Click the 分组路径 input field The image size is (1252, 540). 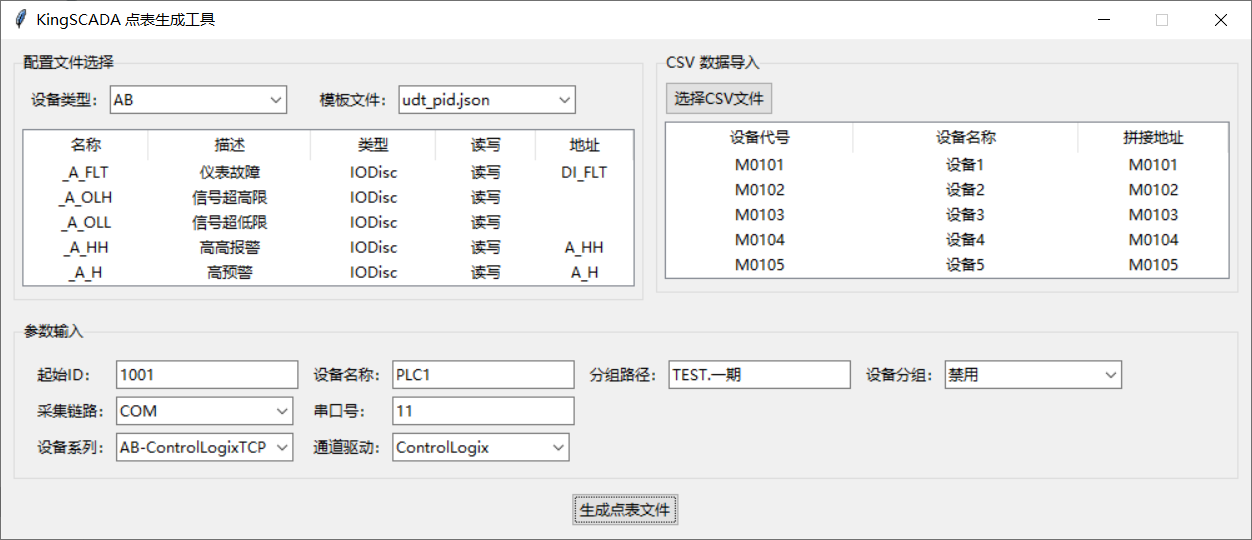tap(759, 375)
